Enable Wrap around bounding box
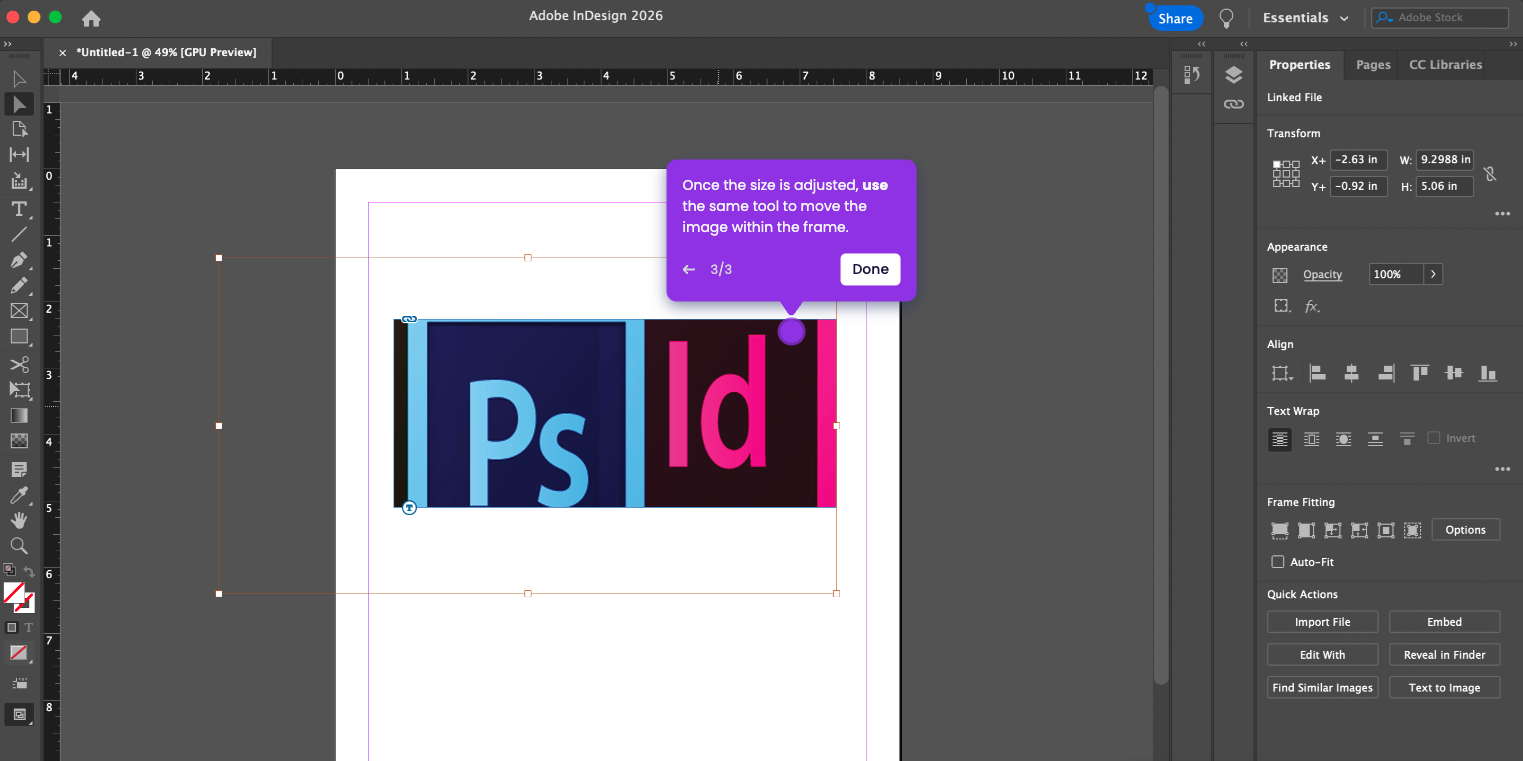This screenshot has height=761, width=1523. 1312,439
